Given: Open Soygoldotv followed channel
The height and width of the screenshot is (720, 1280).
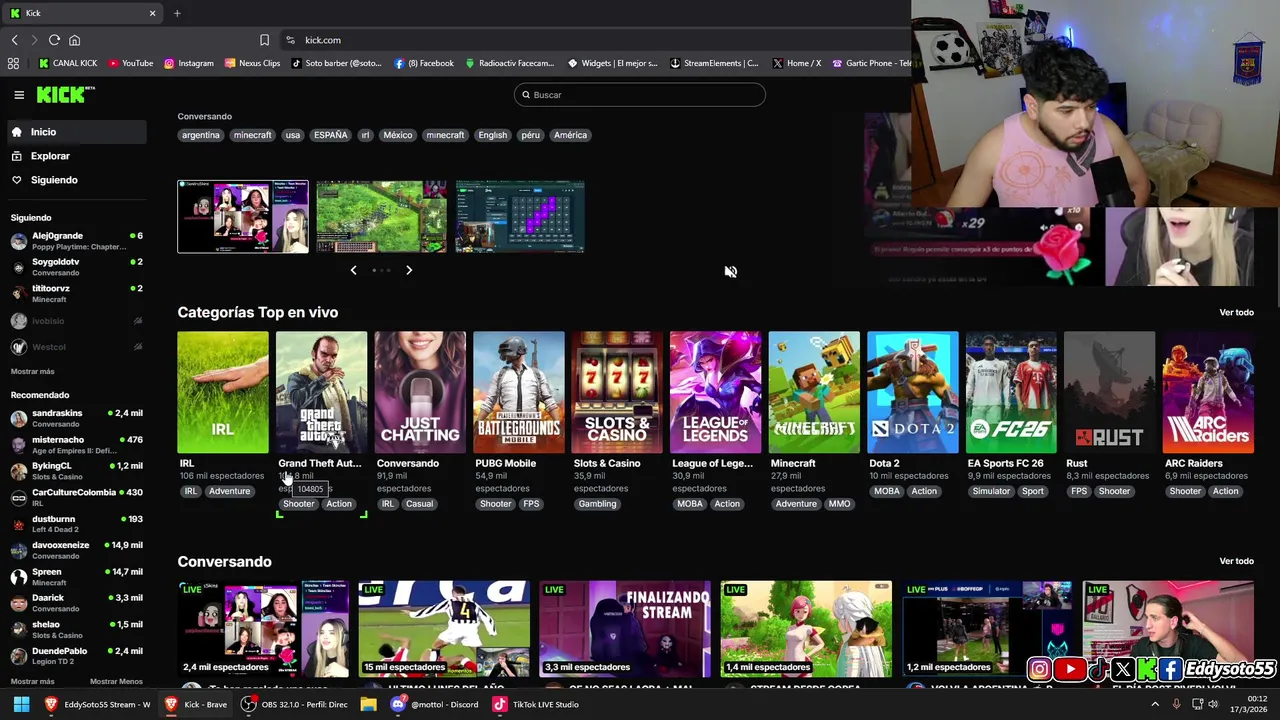Looking at the screenshot, I should (x=76, y=267).
